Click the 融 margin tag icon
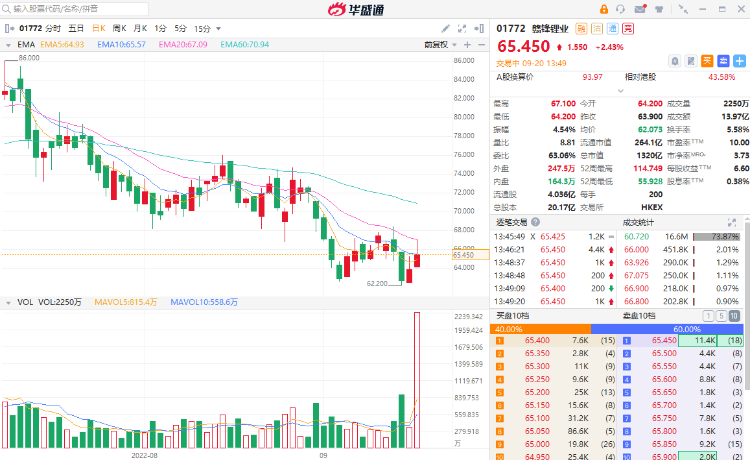The height and width of the screenshot is (460, 750). [582, 29]
